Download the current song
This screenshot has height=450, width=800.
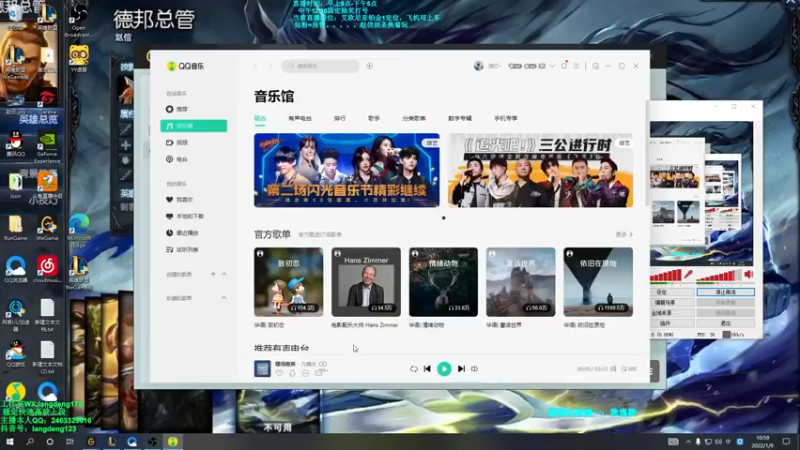(292, 373)
